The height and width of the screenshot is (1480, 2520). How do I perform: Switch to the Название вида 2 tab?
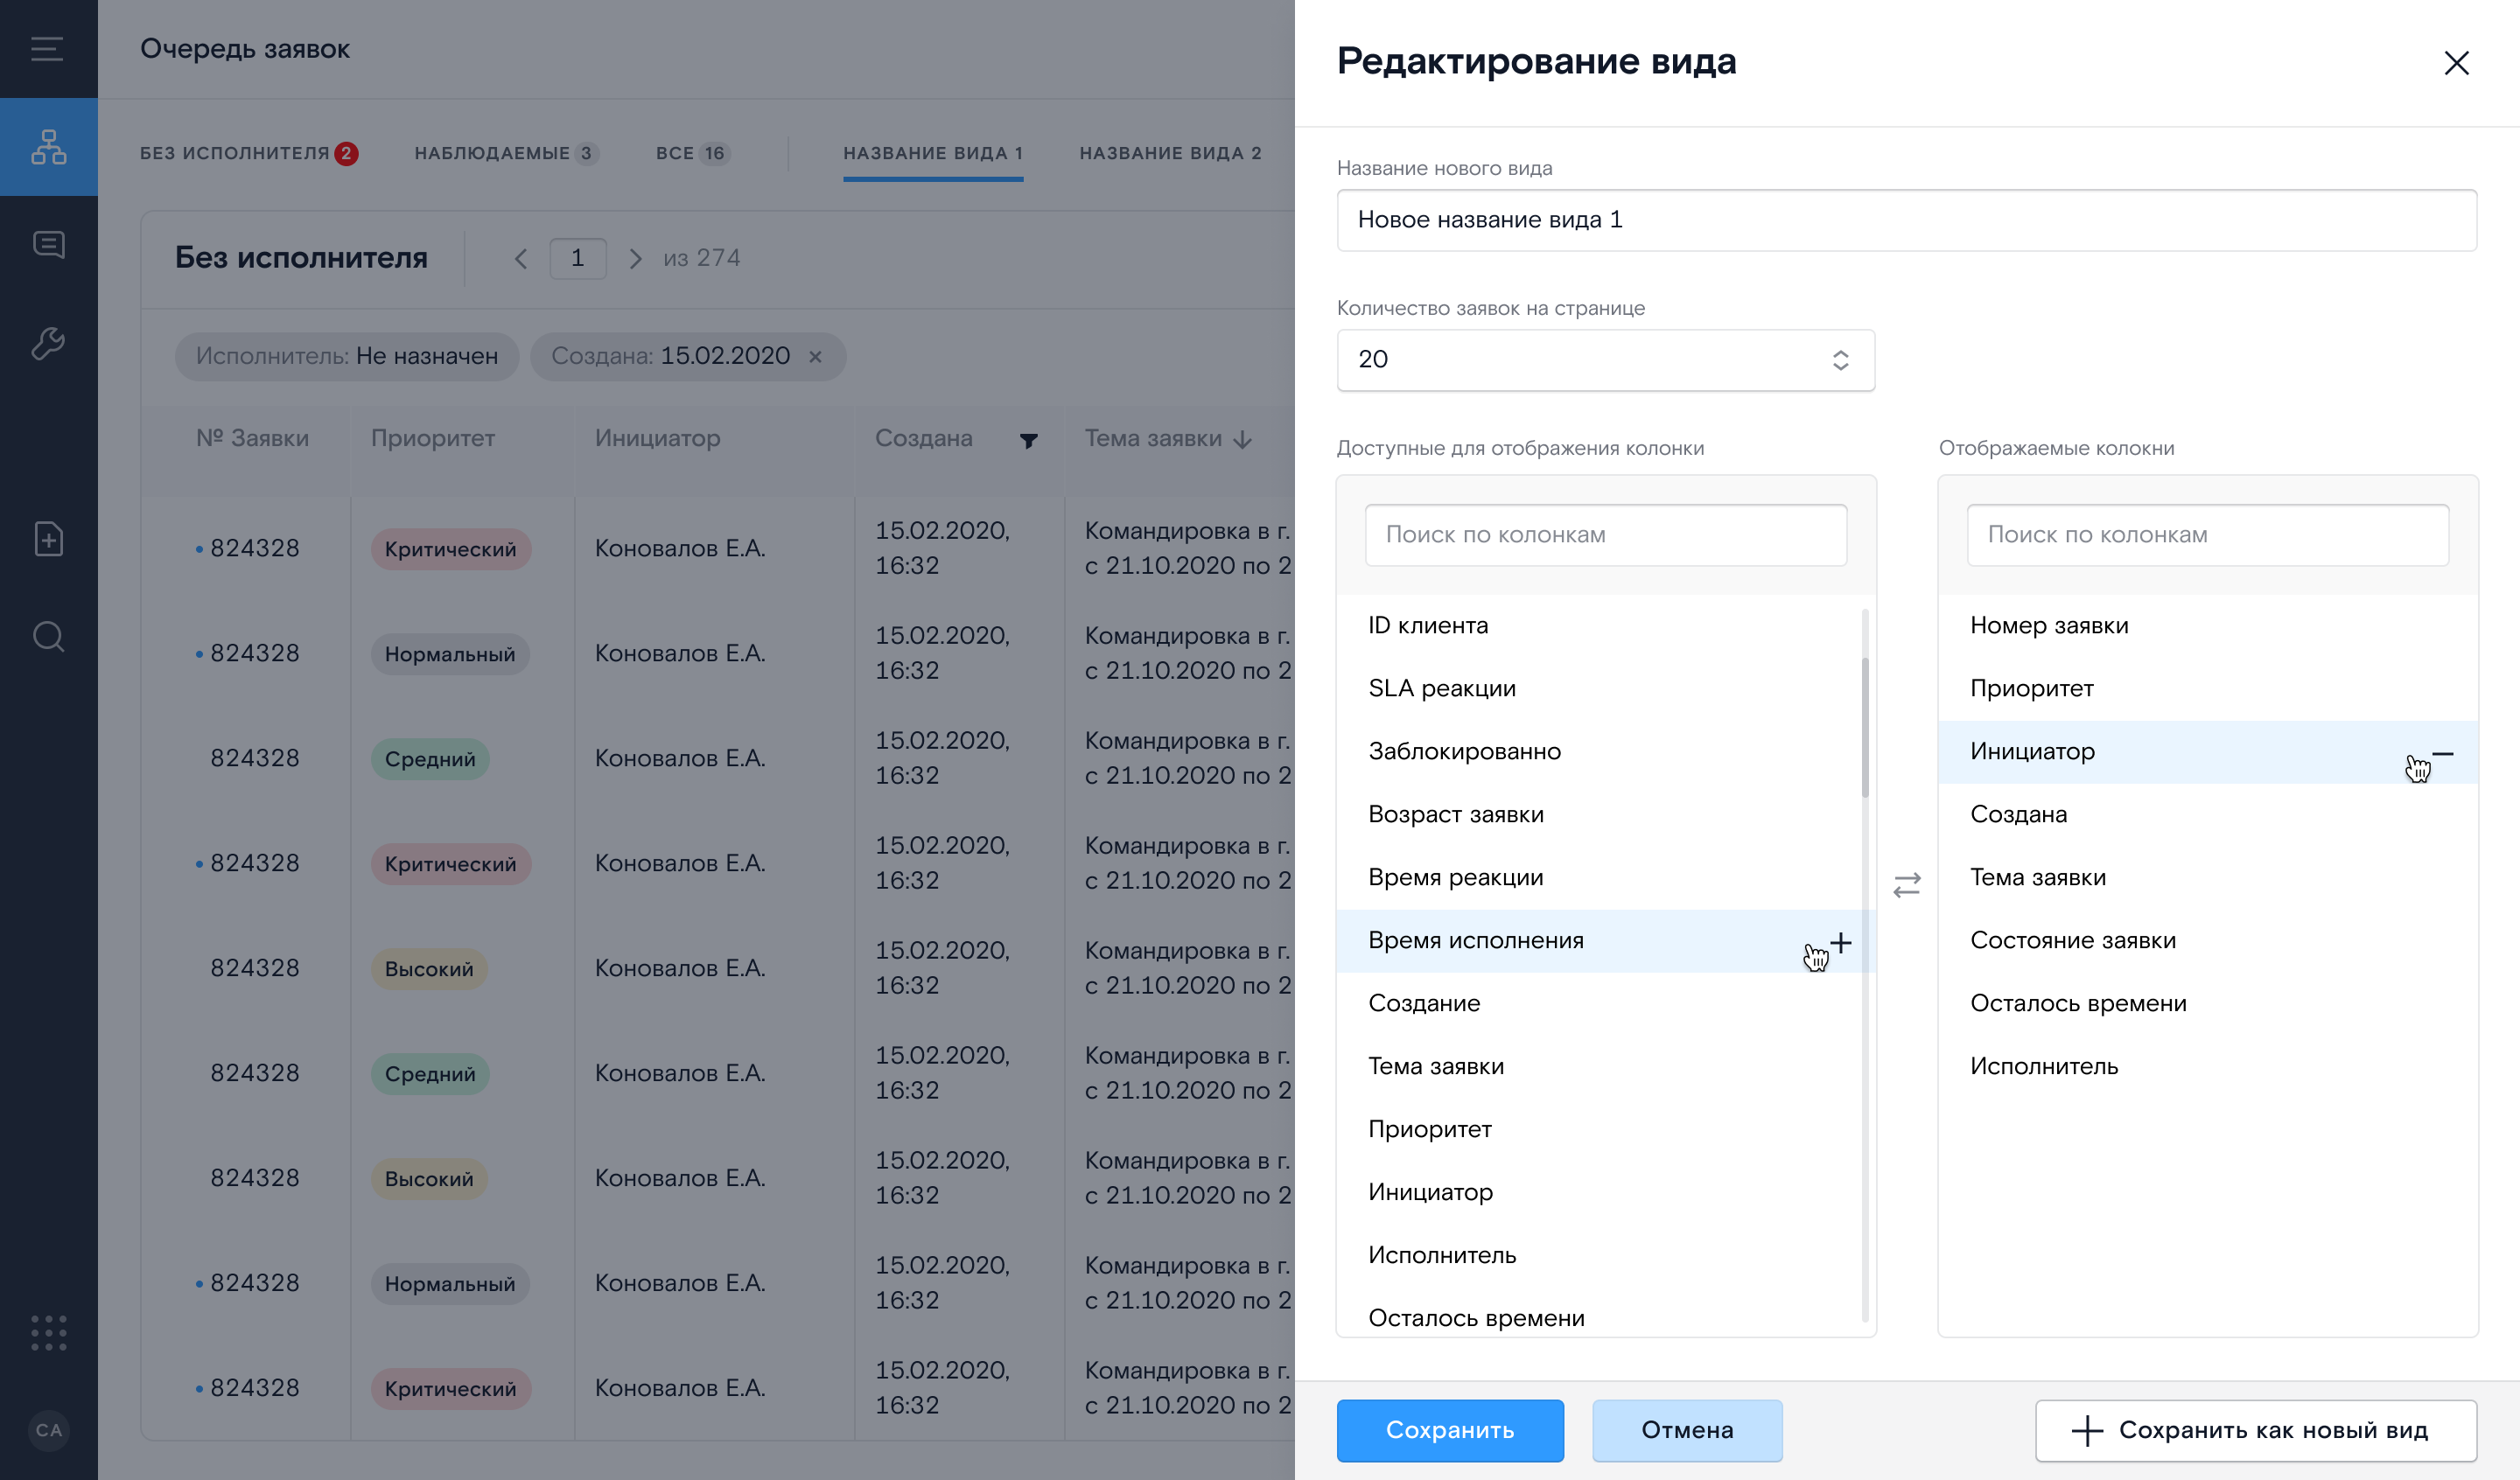pos(1170,153)
